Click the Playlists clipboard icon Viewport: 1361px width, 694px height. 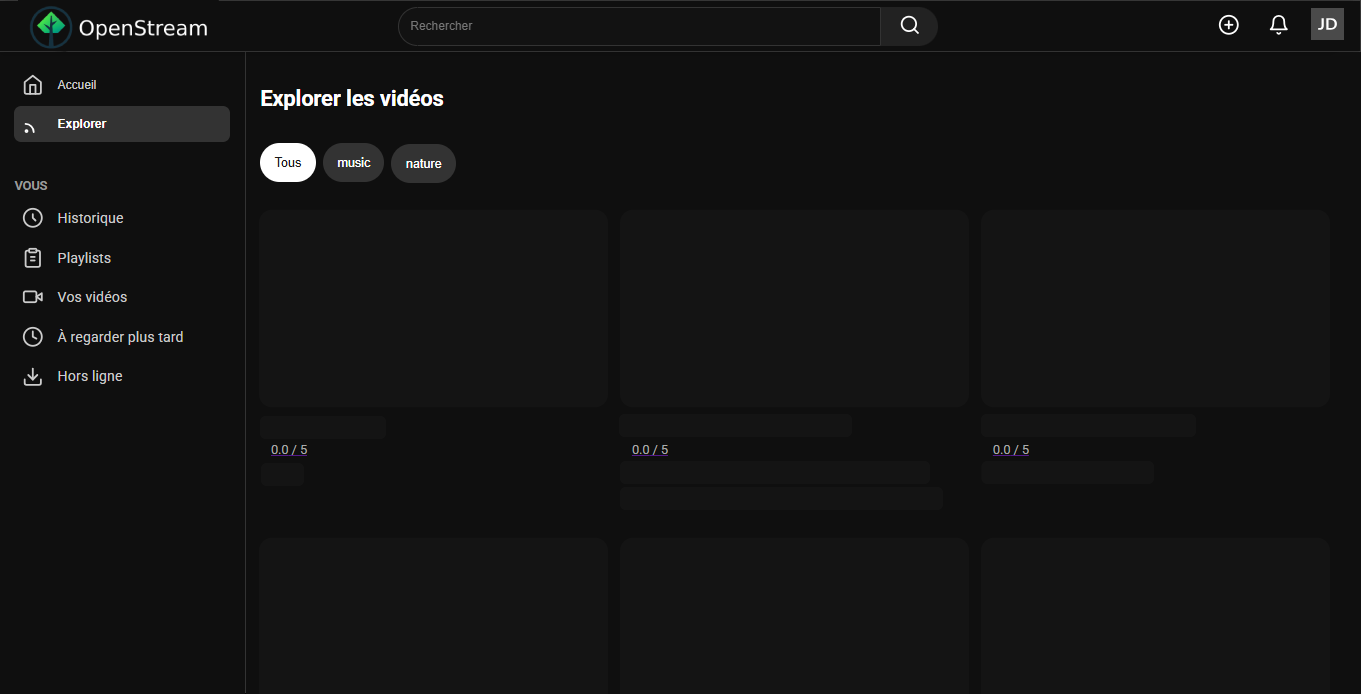coord(33,258)
